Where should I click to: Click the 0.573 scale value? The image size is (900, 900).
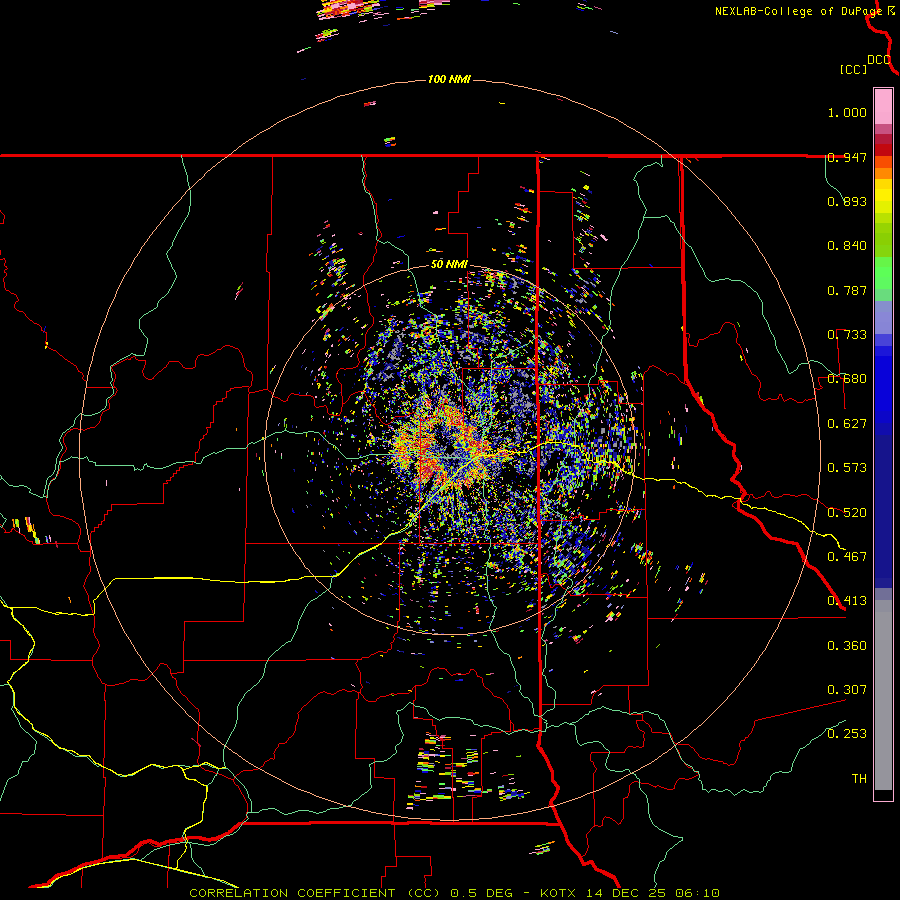coord(847,468)
